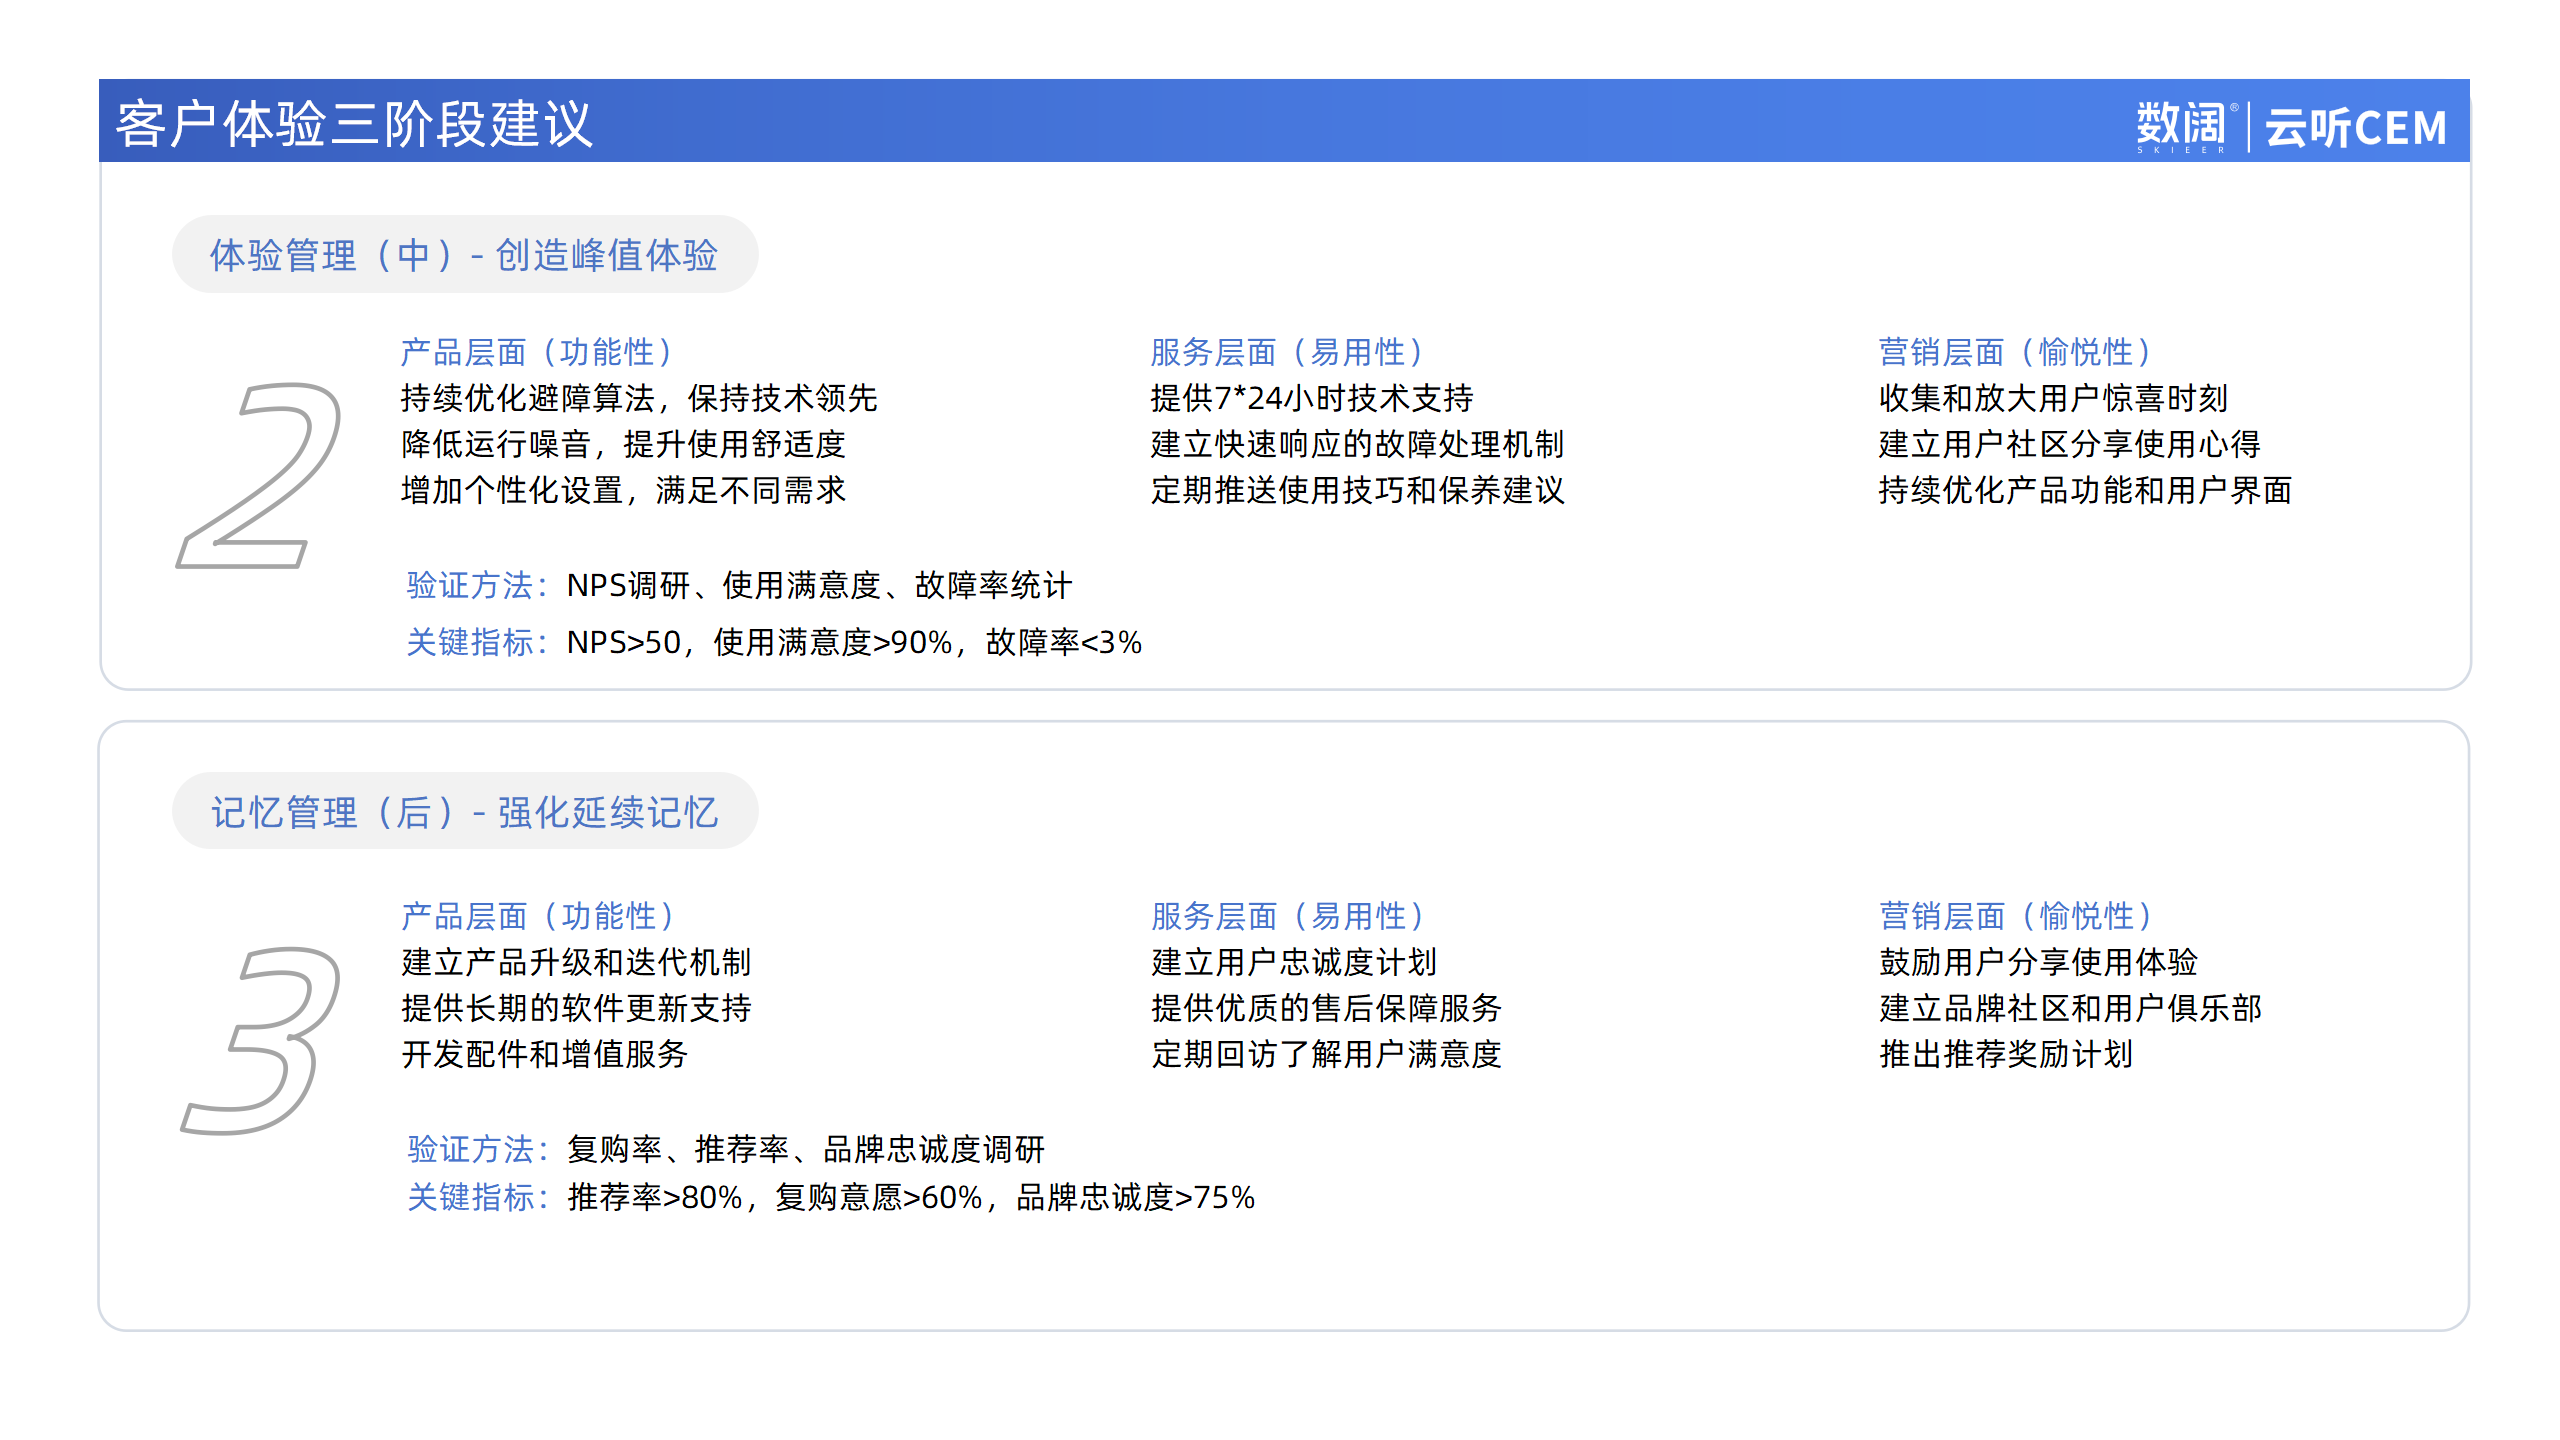Viewport: 2560px width, 1440px height.
Task: Click the line 建立品牌社区和用户俱乐部
Action: 2070,1008
